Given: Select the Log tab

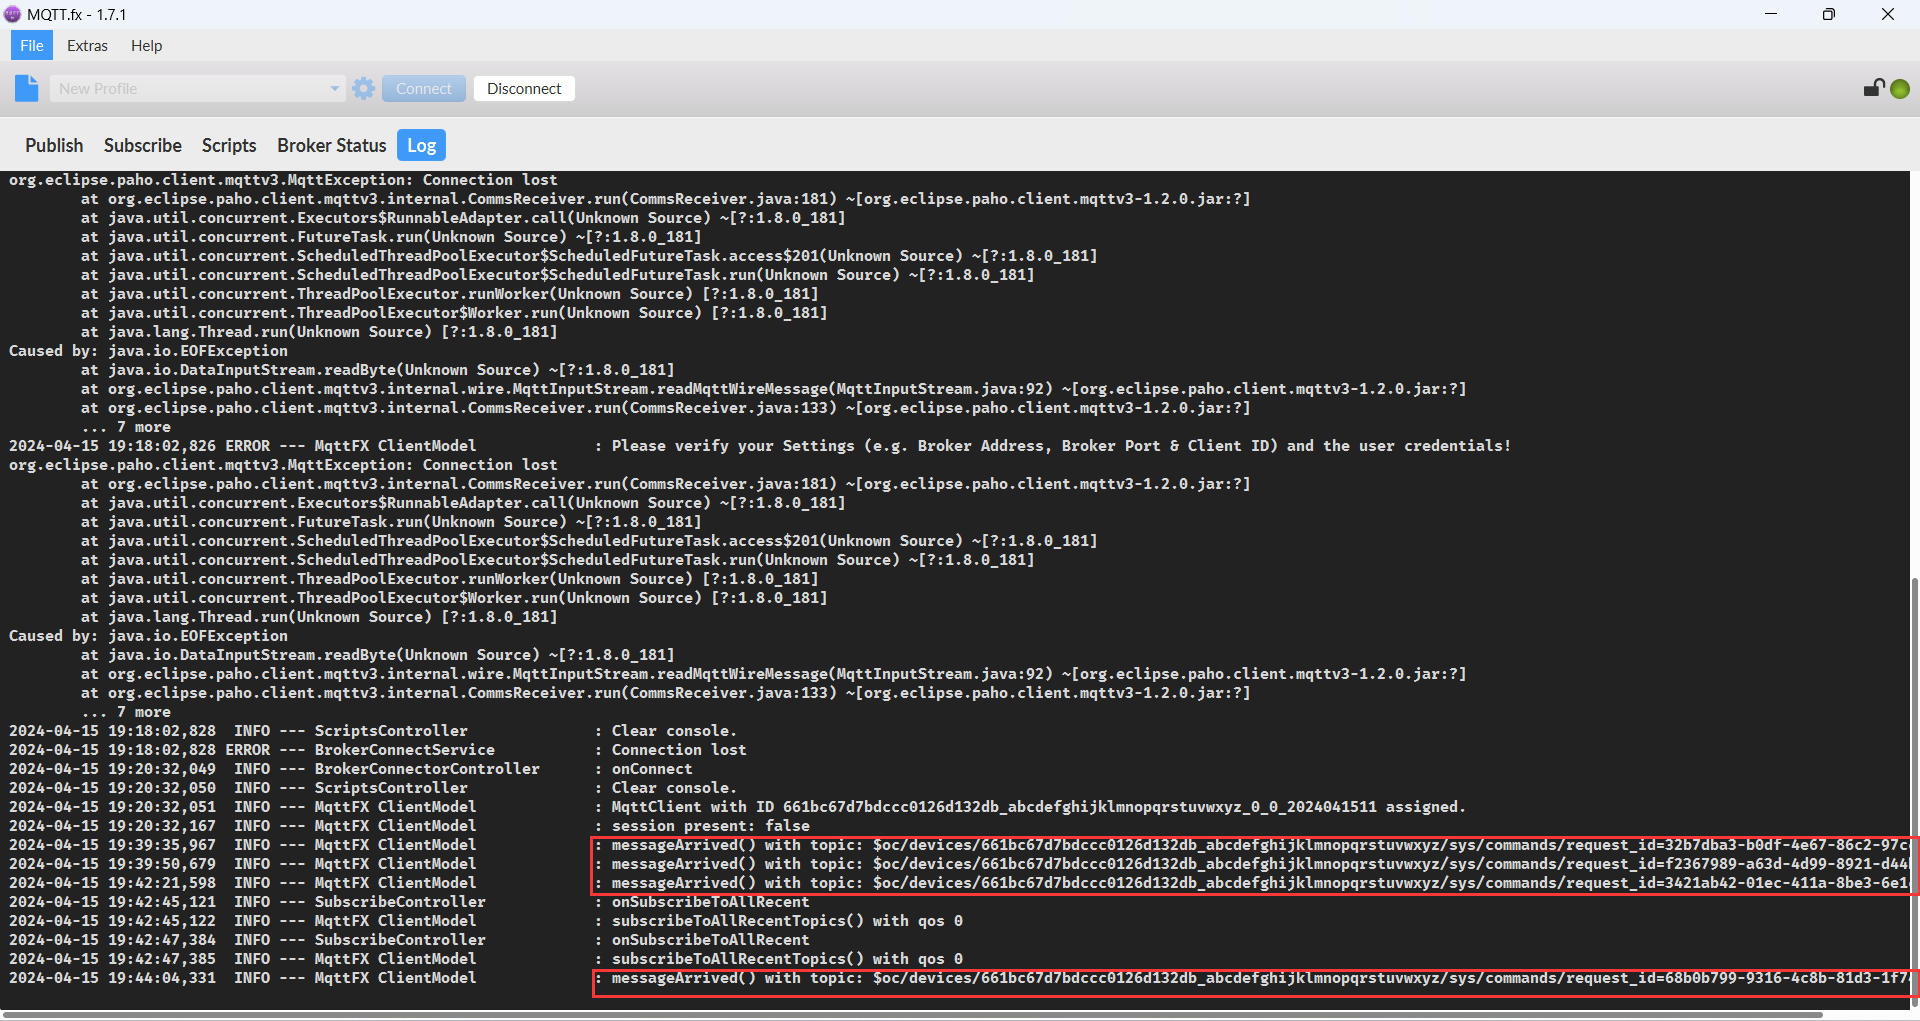Looking at the screenshot, I should pos(421,145).
